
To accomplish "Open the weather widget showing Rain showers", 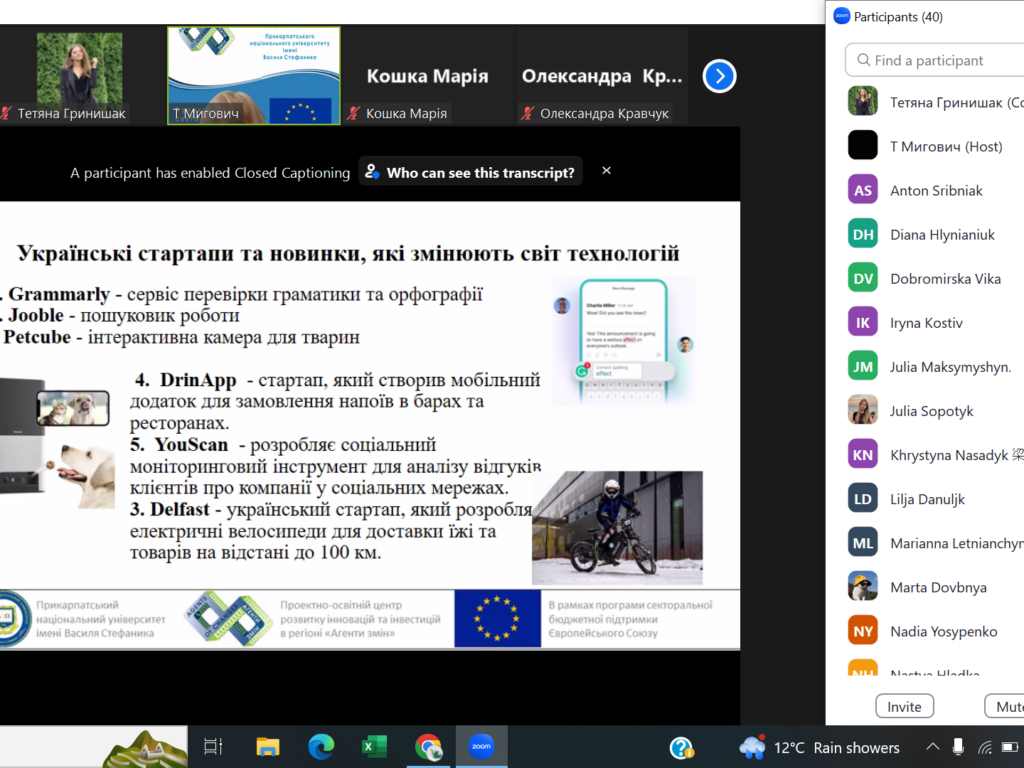I will (819, 747).
